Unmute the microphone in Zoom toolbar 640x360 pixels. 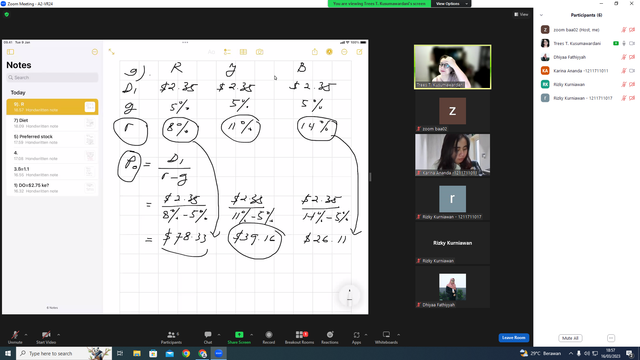(x=15, y=337)
